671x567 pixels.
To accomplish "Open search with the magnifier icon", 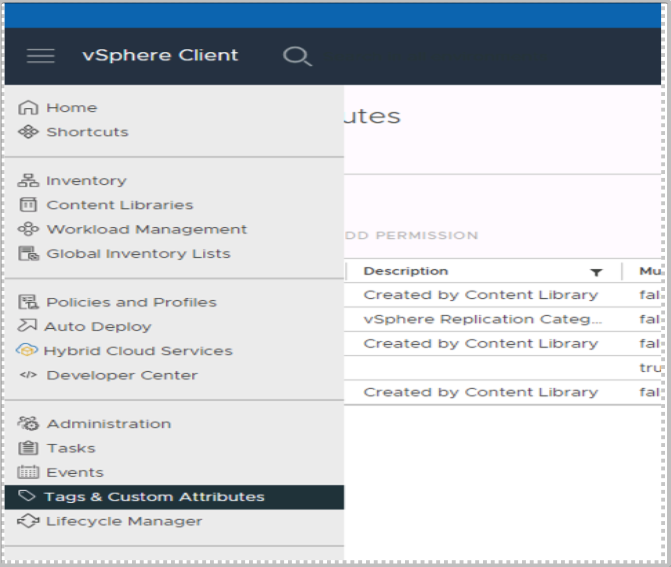I will click(297, 56).
